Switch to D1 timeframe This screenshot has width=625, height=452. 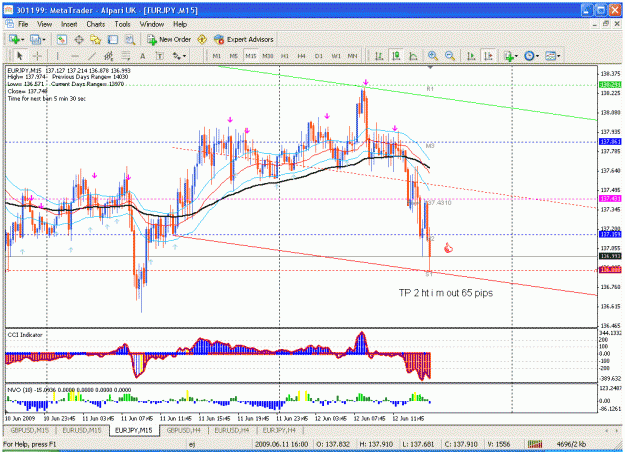[318, 56]
